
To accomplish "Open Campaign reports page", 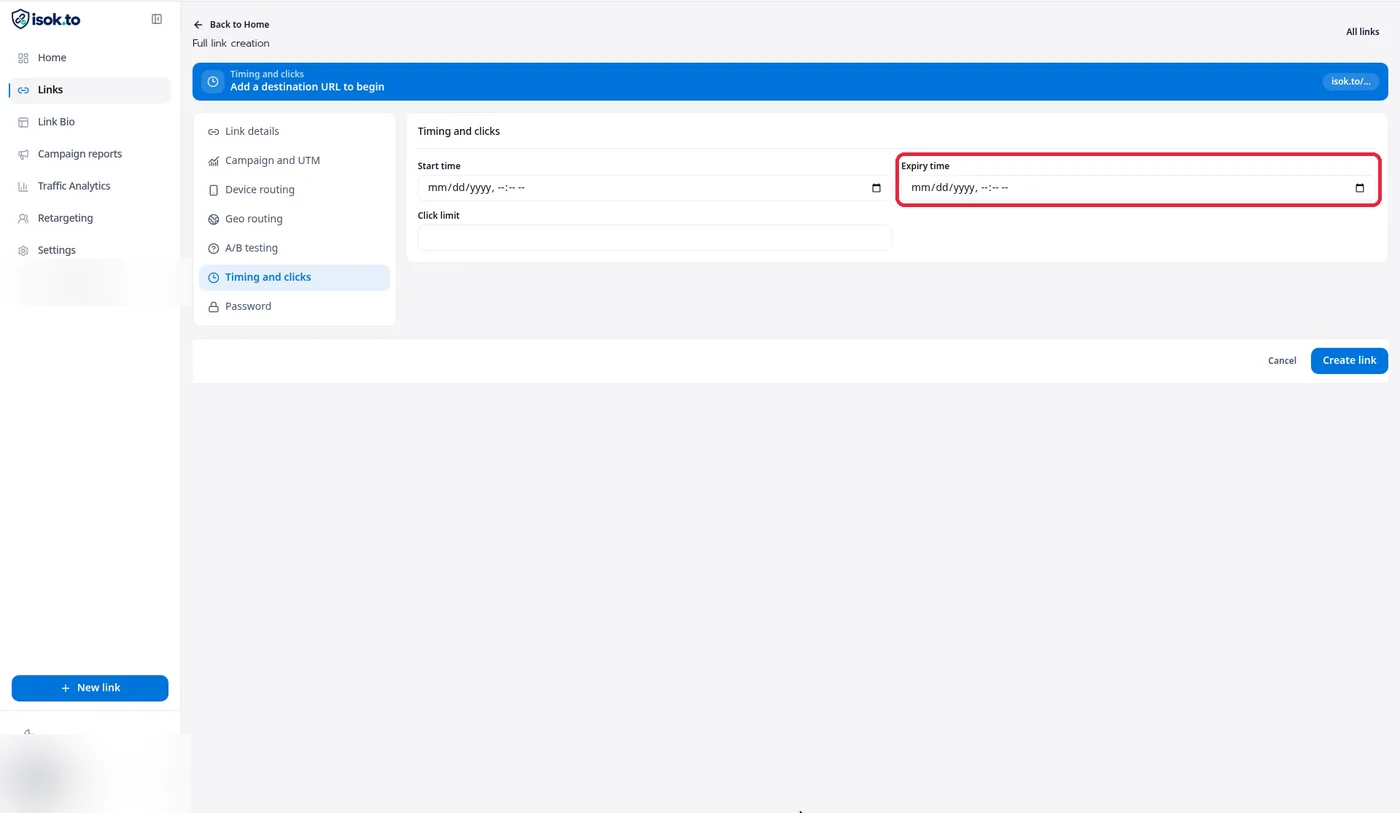I will (x=90, y=154).
